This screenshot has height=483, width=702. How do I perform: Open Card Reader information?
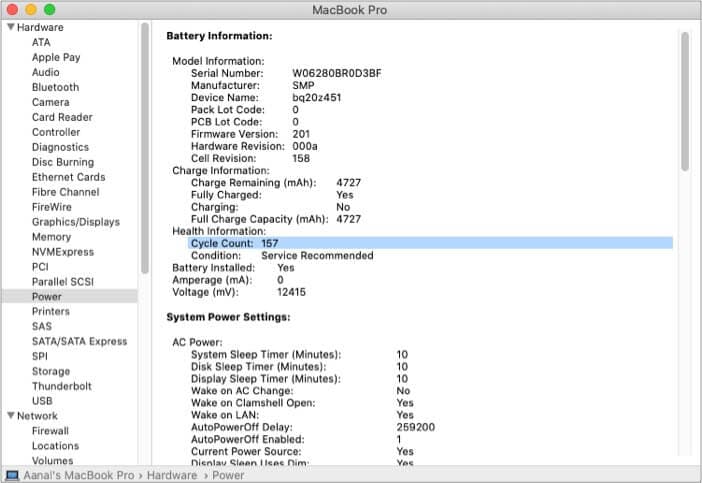point(62,117)
